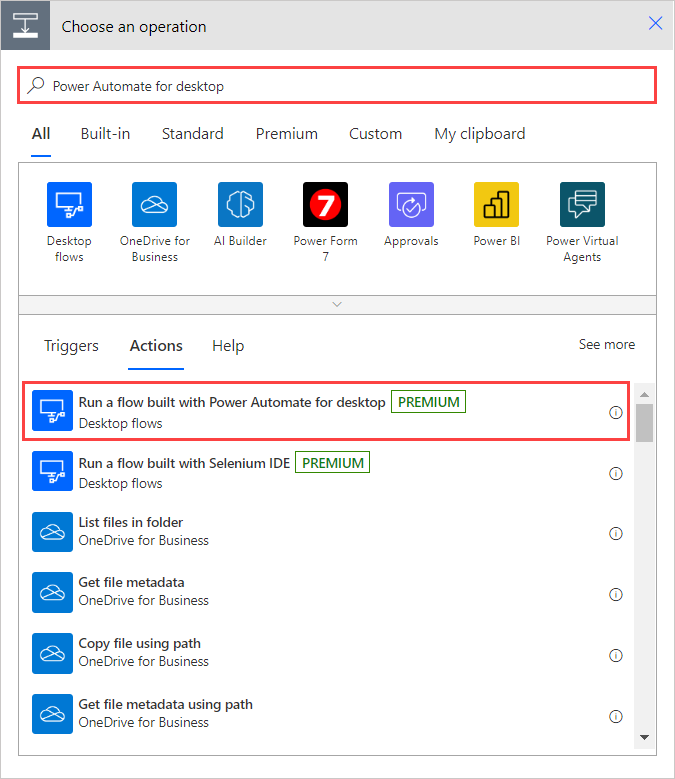675x779 pixels.
Task: Click the scrollbar down arrow
Action: (x=644, y=737)
